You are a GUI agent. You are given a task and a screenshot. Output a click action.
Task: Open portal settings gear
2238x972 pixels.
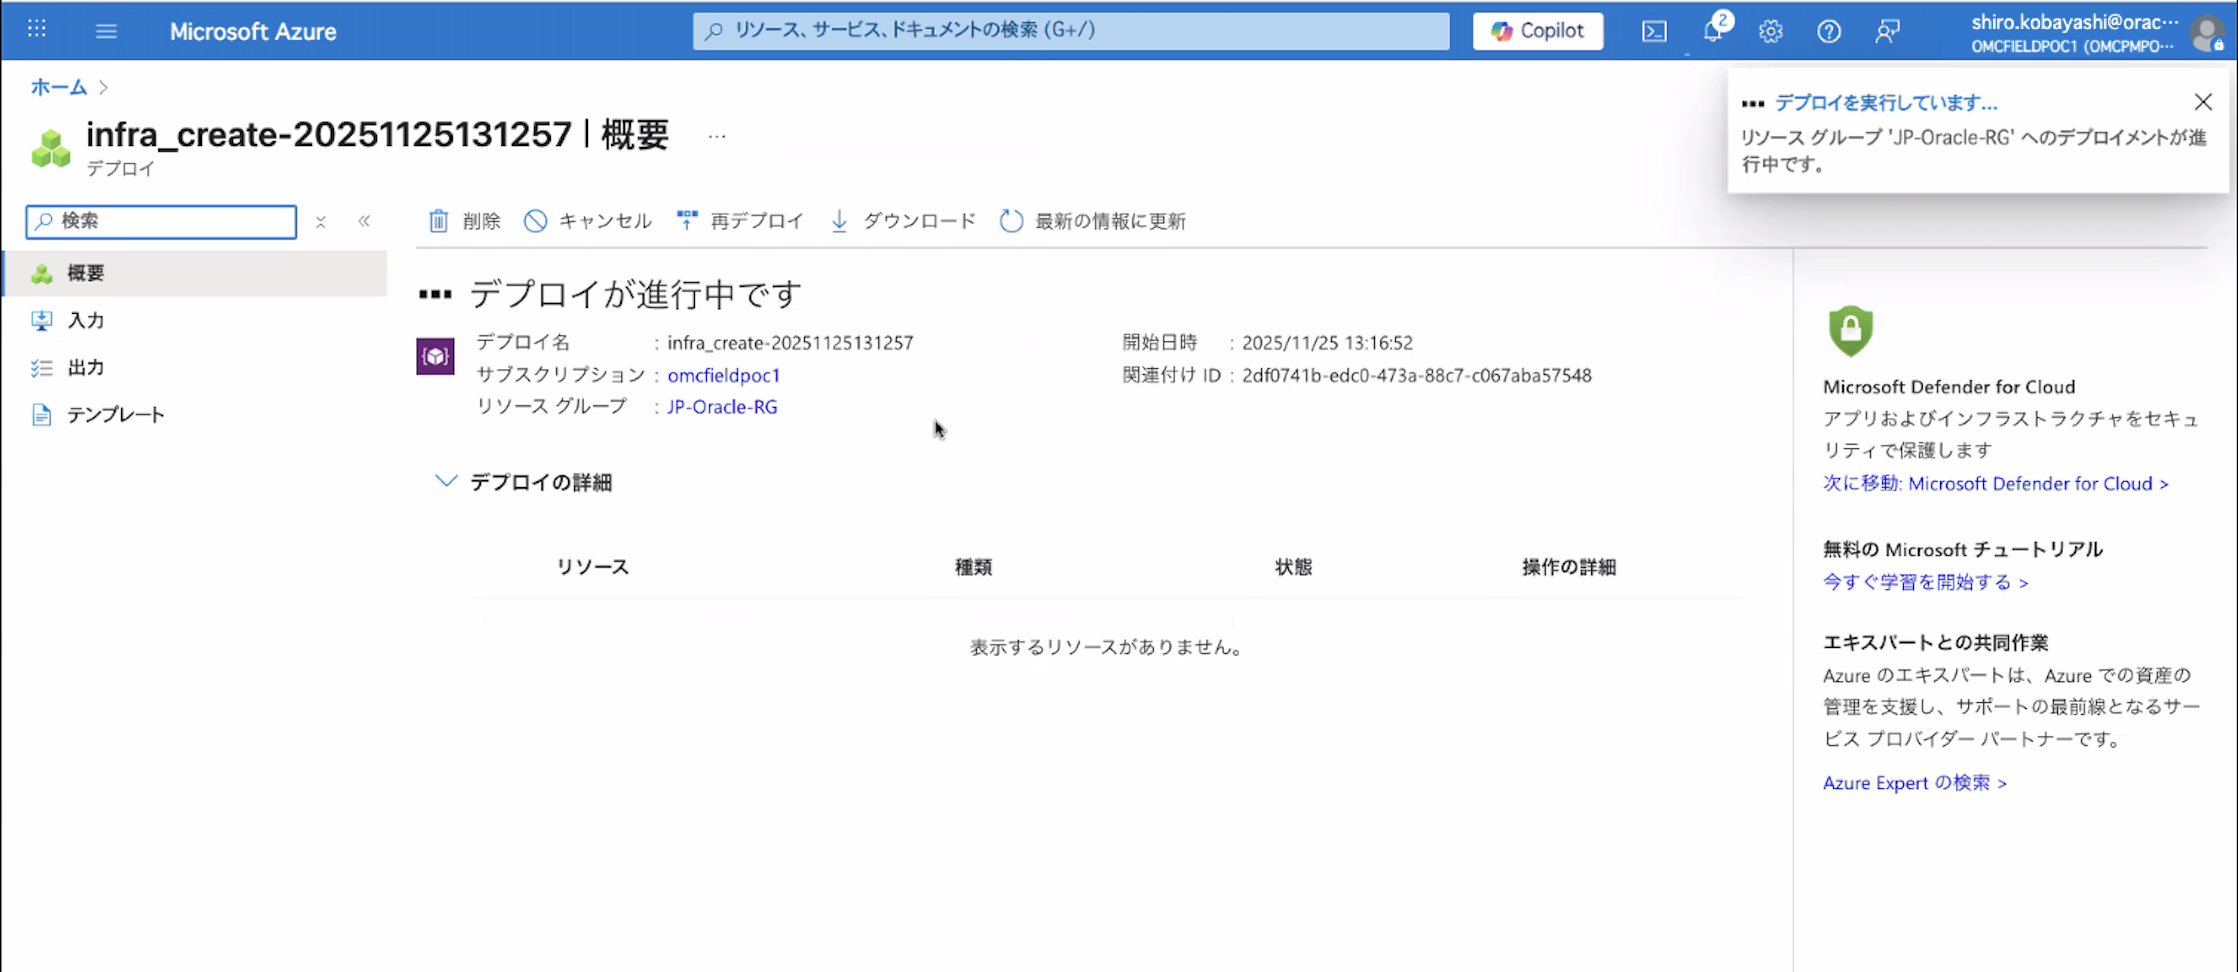(1770, 31)
